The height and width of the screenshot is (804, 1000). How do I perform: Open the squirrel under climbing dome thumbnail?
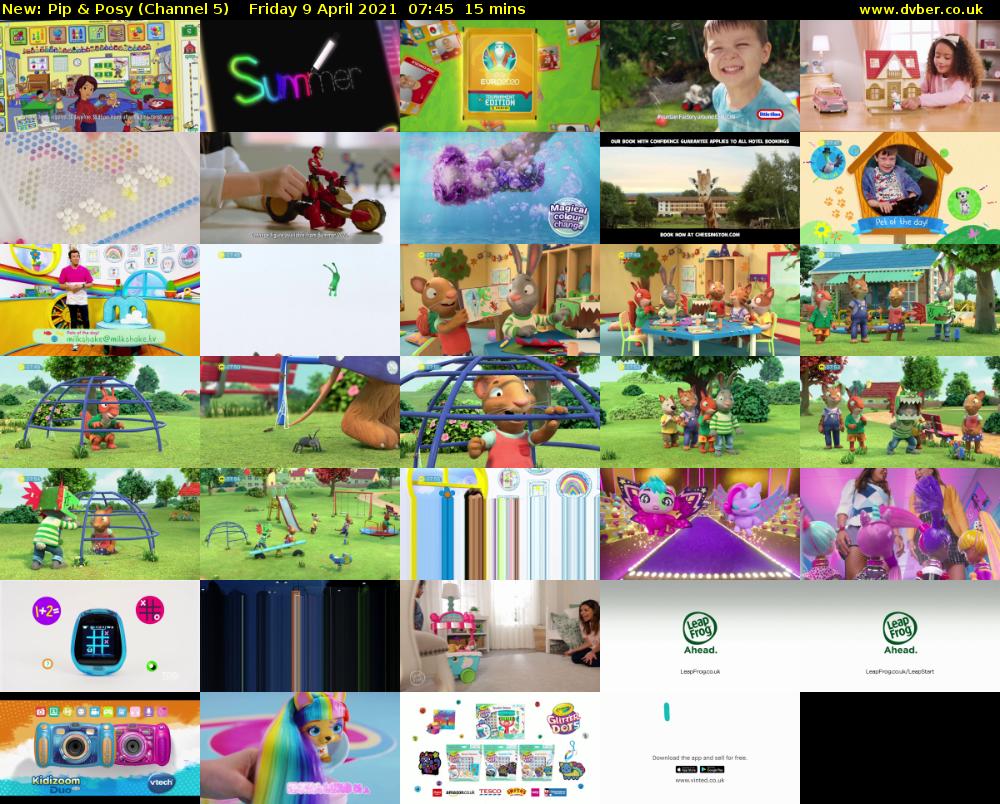(99, 412)
